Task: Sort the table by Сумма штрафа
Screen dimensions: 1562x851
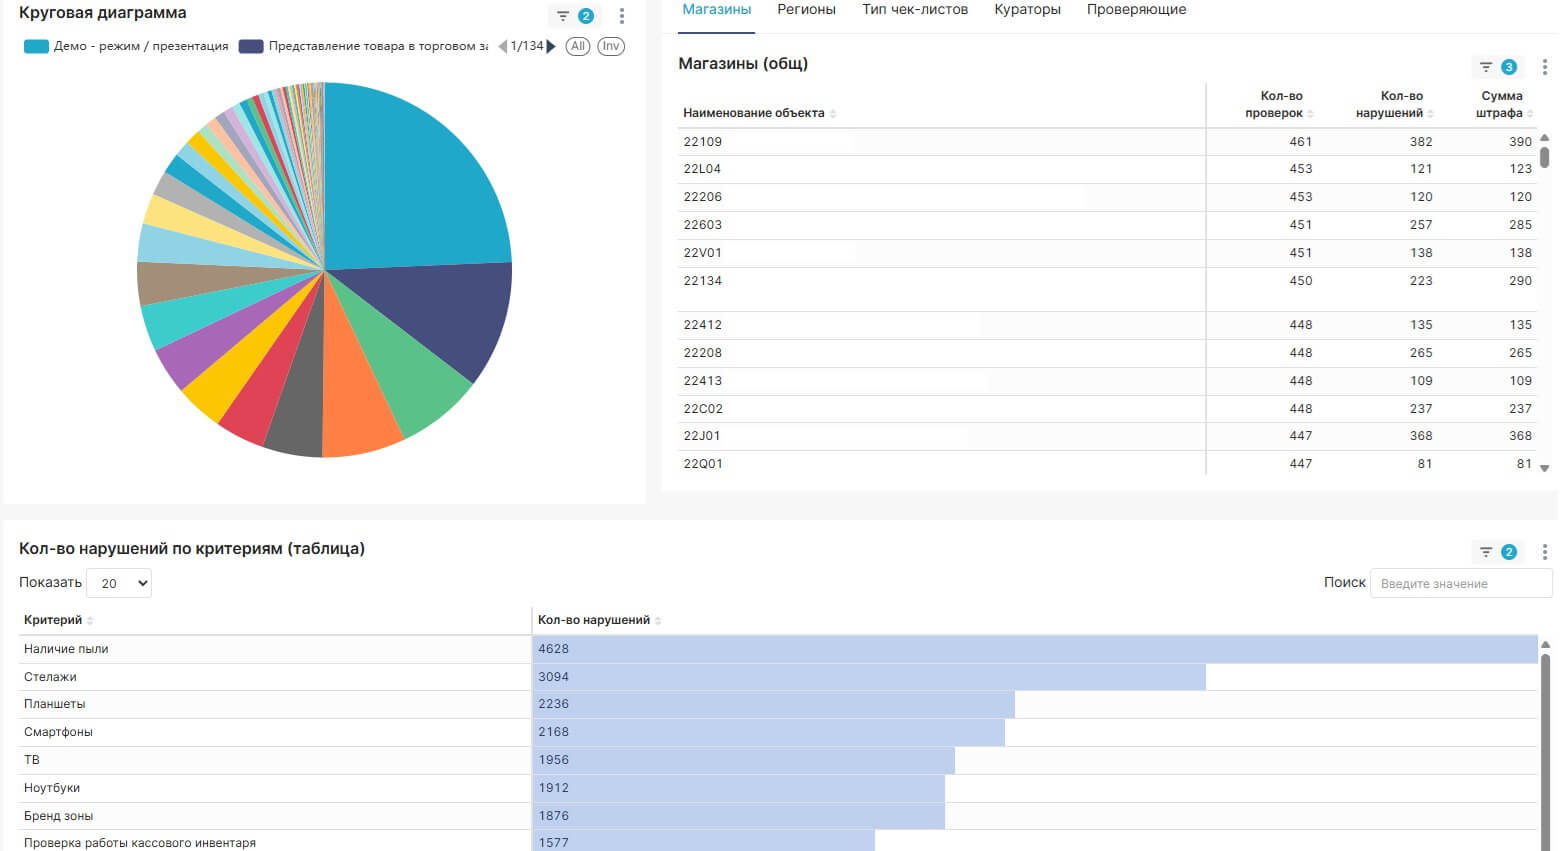Action: [x=1501, y=104]
